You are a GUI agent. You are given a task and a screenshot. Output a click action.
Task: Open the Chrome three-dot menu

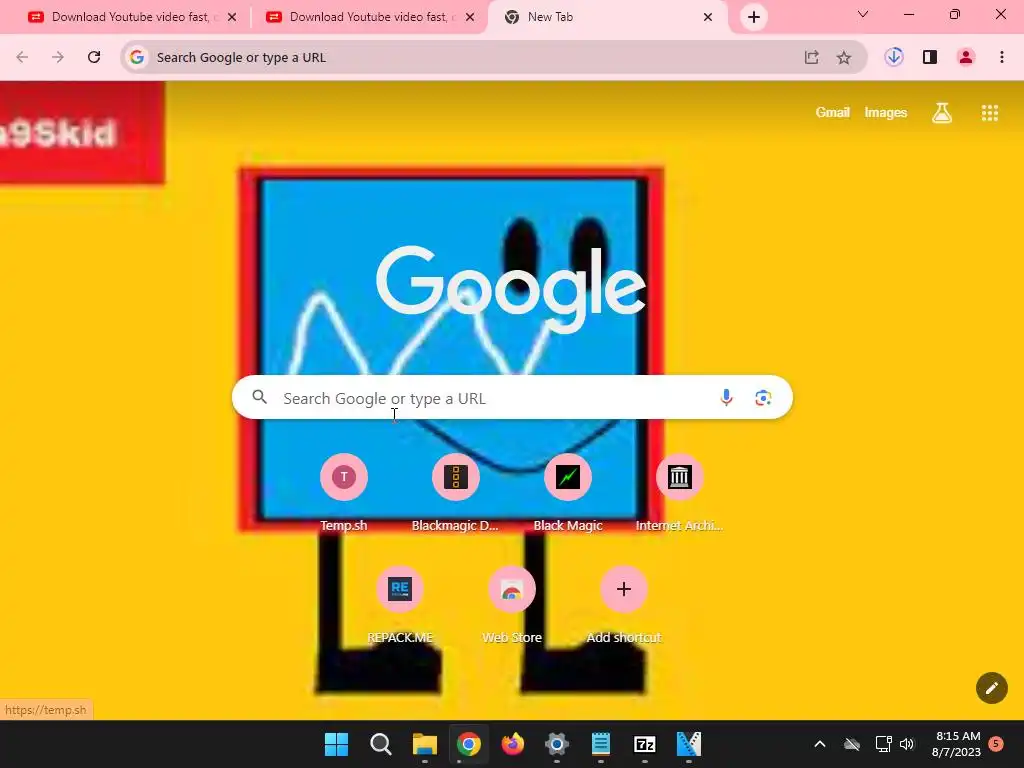click(x=1002, y=57)
